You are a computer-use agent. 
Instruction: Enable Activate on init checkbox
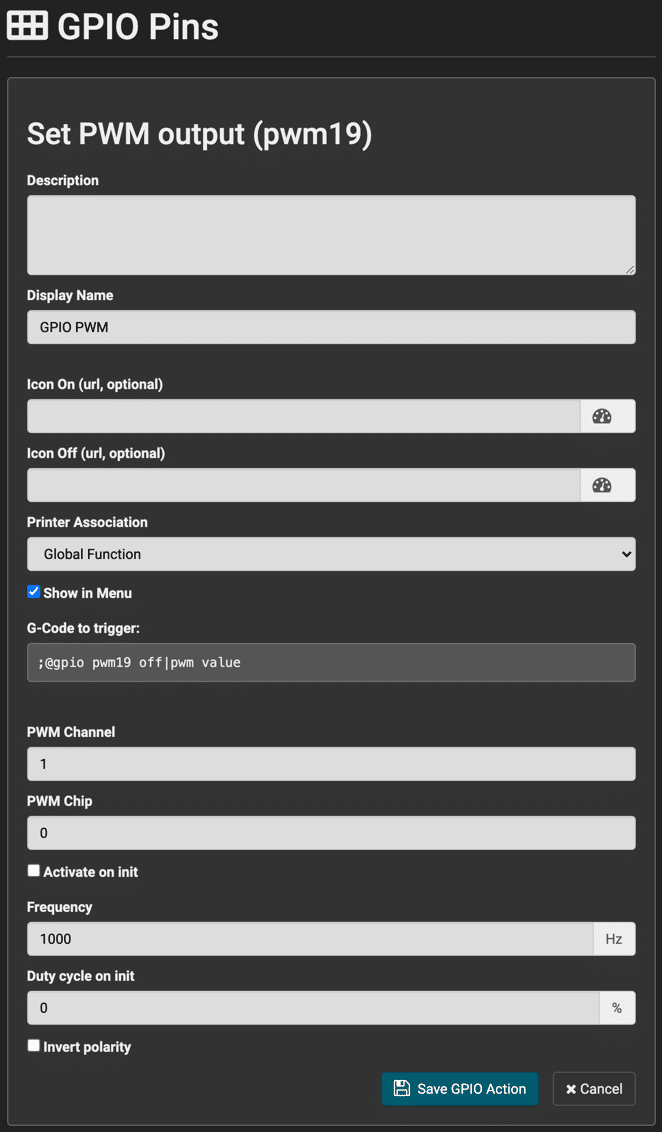pos(33,871)
